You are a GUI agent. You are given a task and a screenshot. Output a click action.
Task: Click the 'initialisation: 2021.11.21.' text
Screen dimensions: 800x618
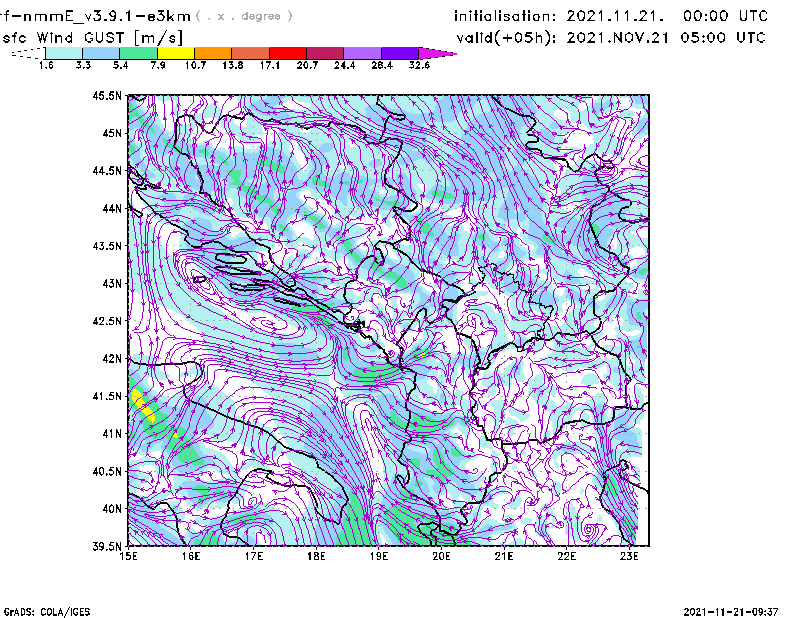coord(559,16)
